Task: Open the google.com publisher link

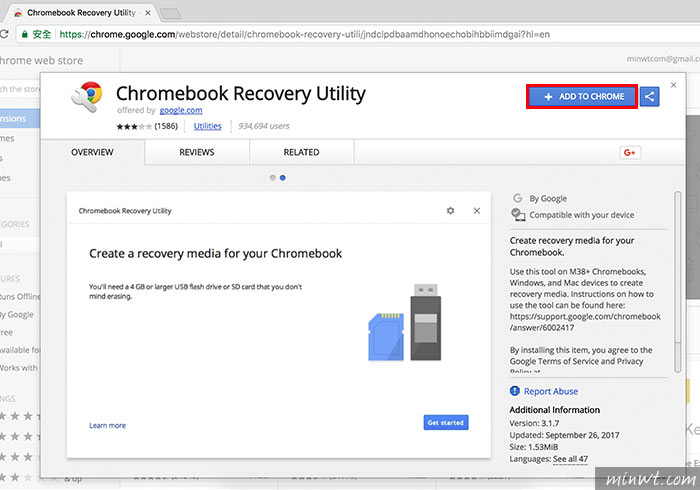Action: (181, 110)
